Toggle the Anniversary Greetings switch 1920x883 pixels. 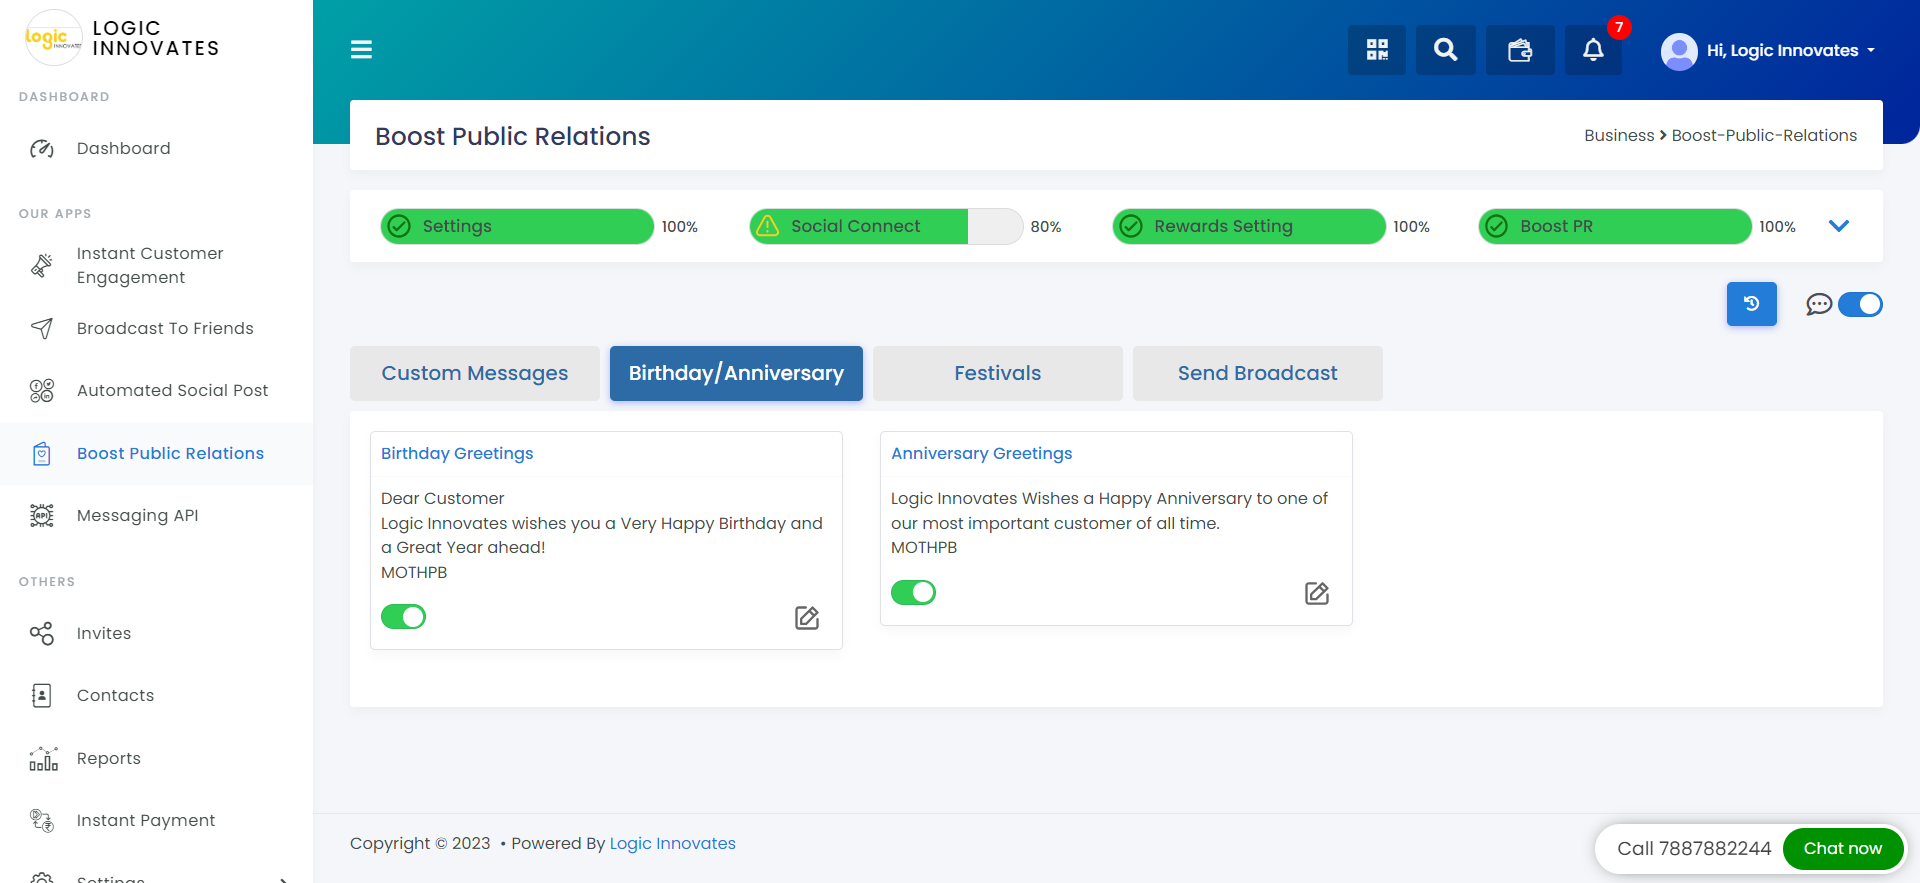[914, 593]
